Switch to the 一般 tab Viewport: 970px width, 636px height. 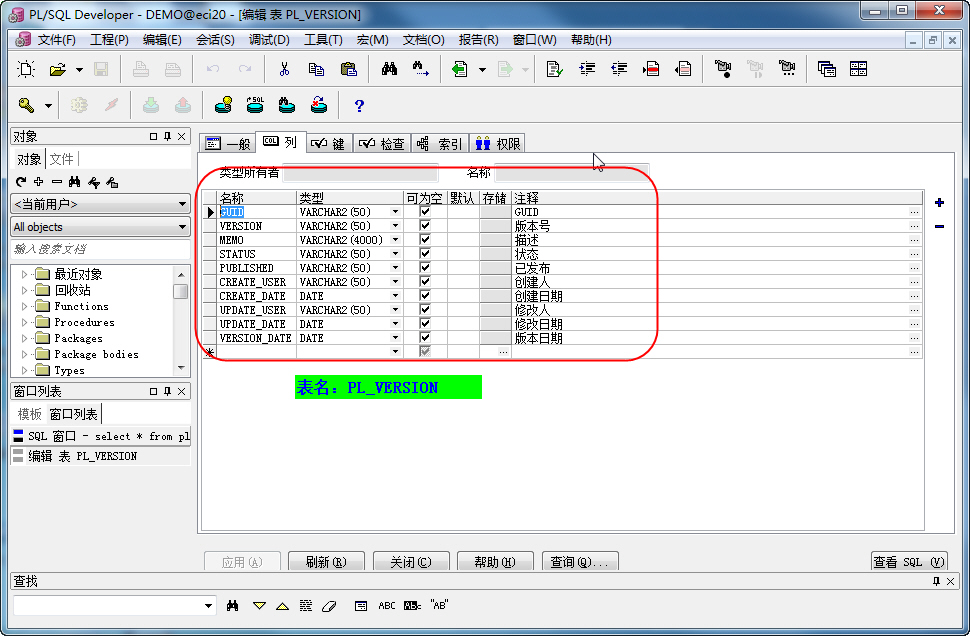[x=228, y=144]
